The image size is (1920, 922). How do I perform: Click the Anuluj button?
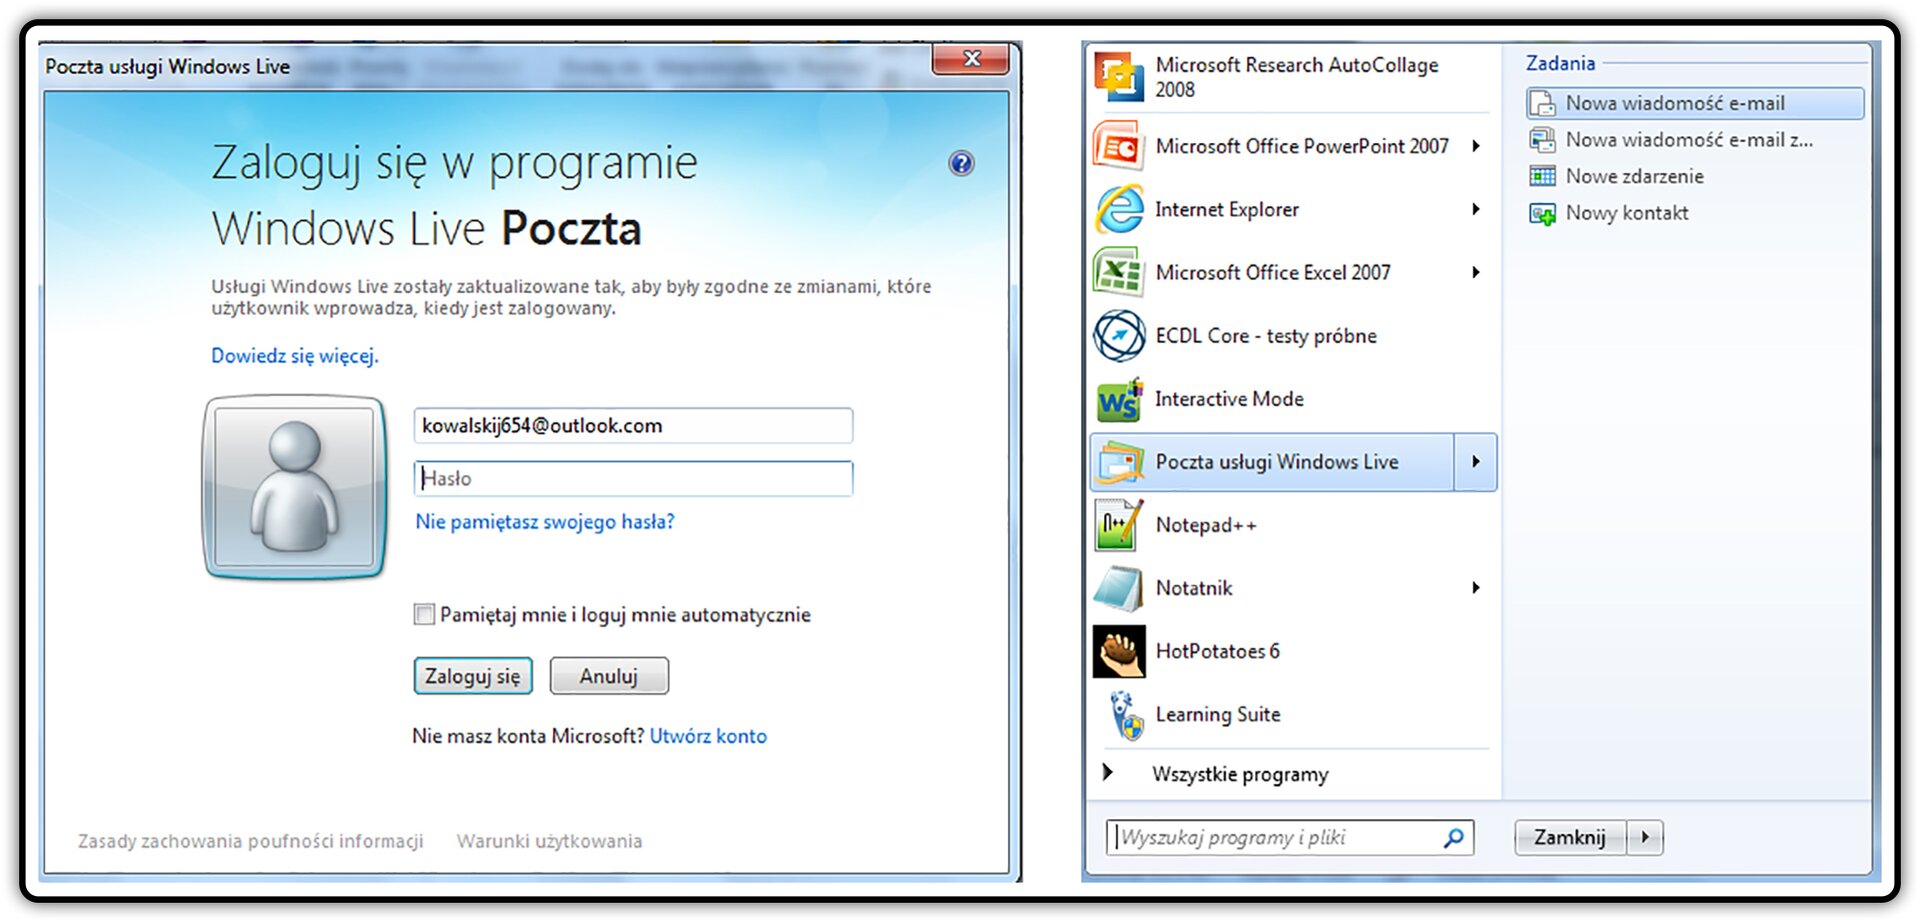(609, 676)
